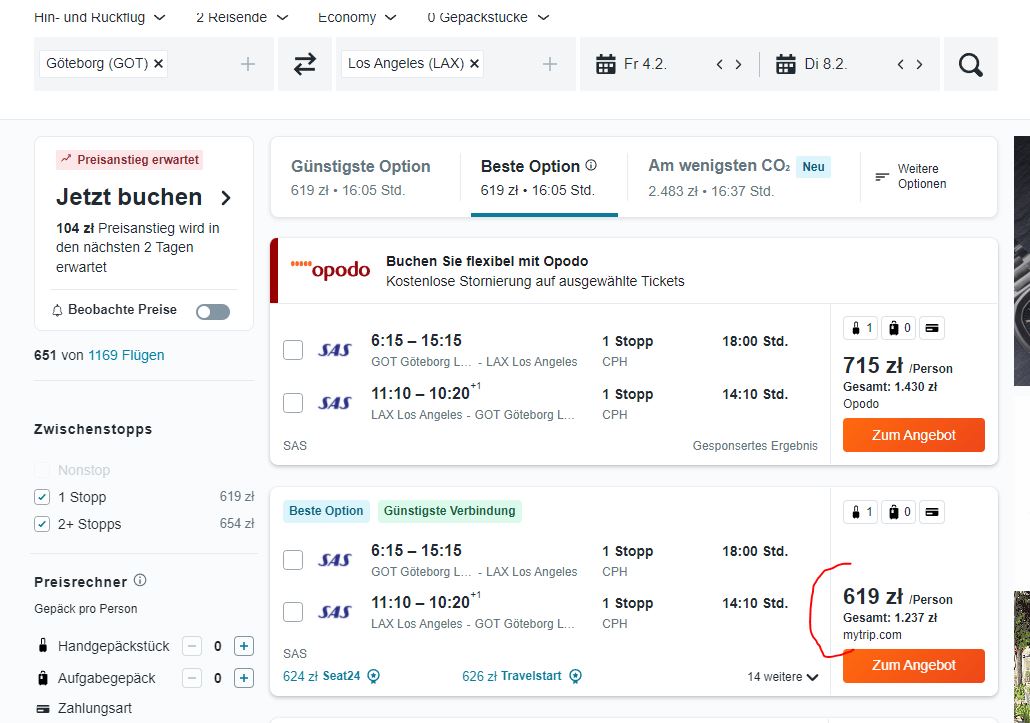This screenshot has width=1030, height=723.
Task: Expand 14 weitere booking offers
Action: (x=782, y=676)
